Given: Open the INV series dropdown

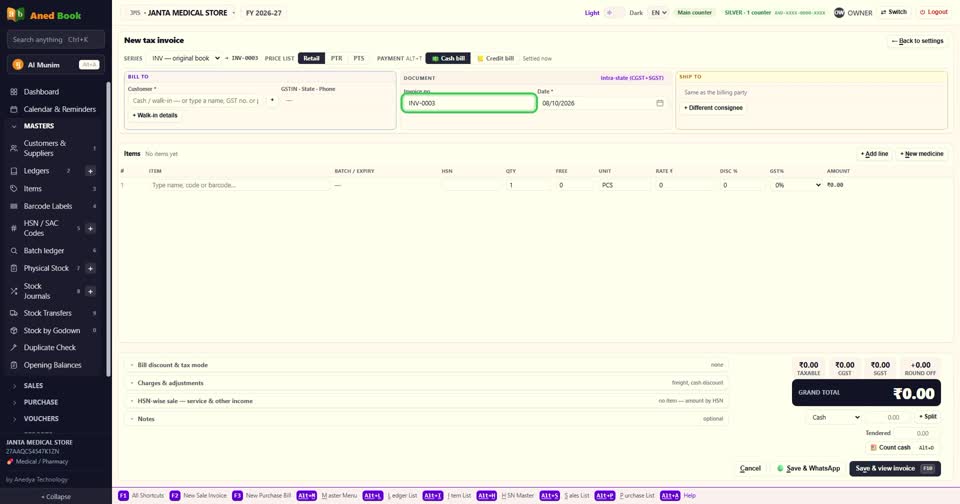Looking at the screenshot, I should (186, 58).
